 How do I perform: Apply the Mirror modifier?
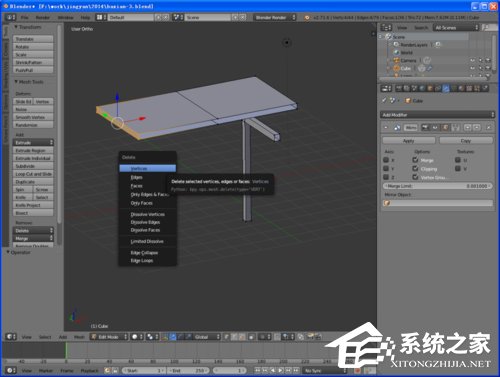(409, 141)
